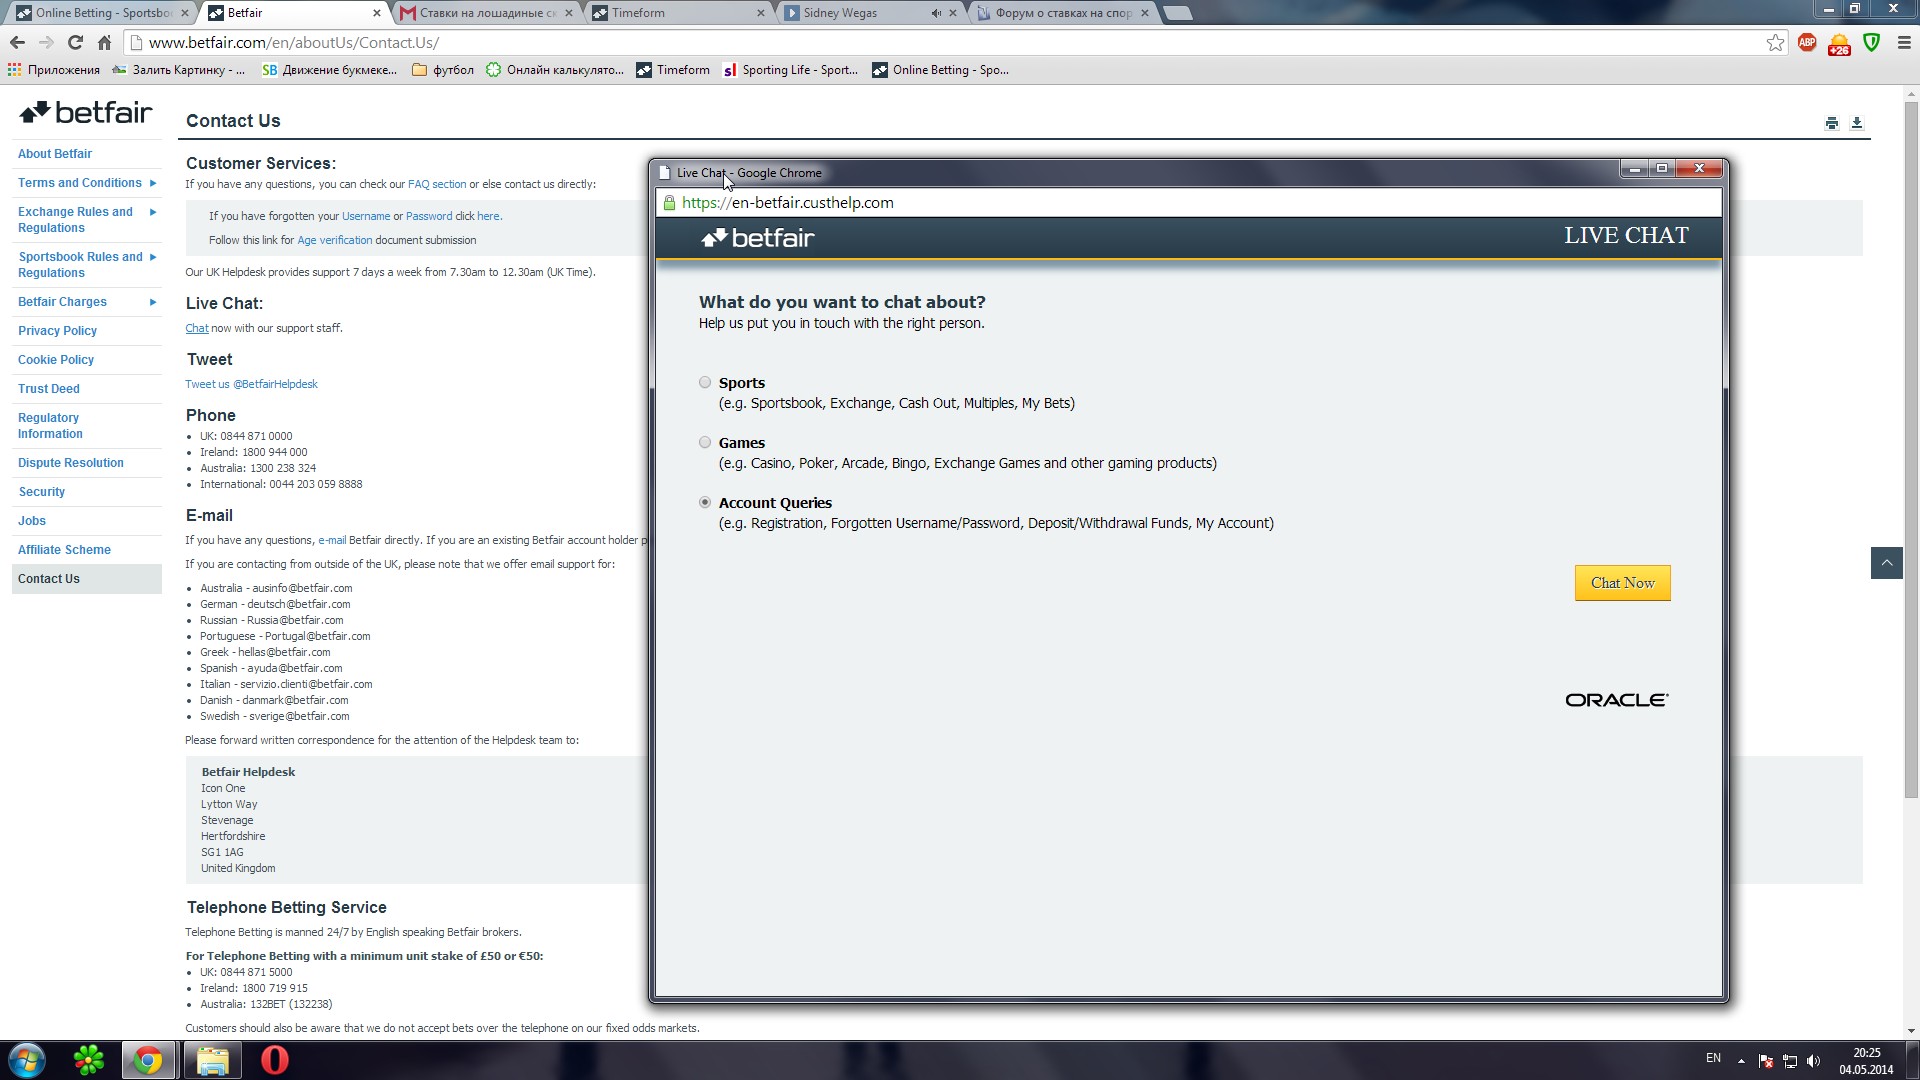Switch to the Sidney Wegas tab
Viewport: 1920px width, 1080px height.
(x=868, y=13)
